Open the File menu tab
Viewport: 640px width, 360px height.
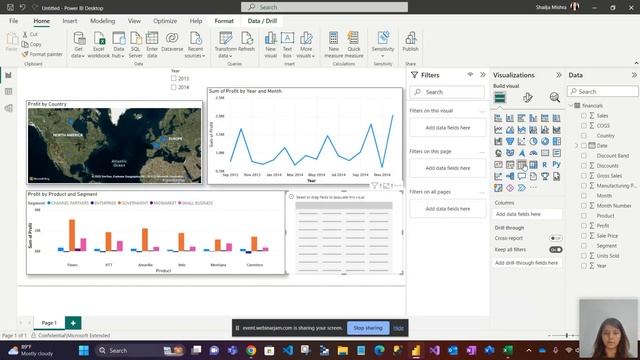(13, 21)
